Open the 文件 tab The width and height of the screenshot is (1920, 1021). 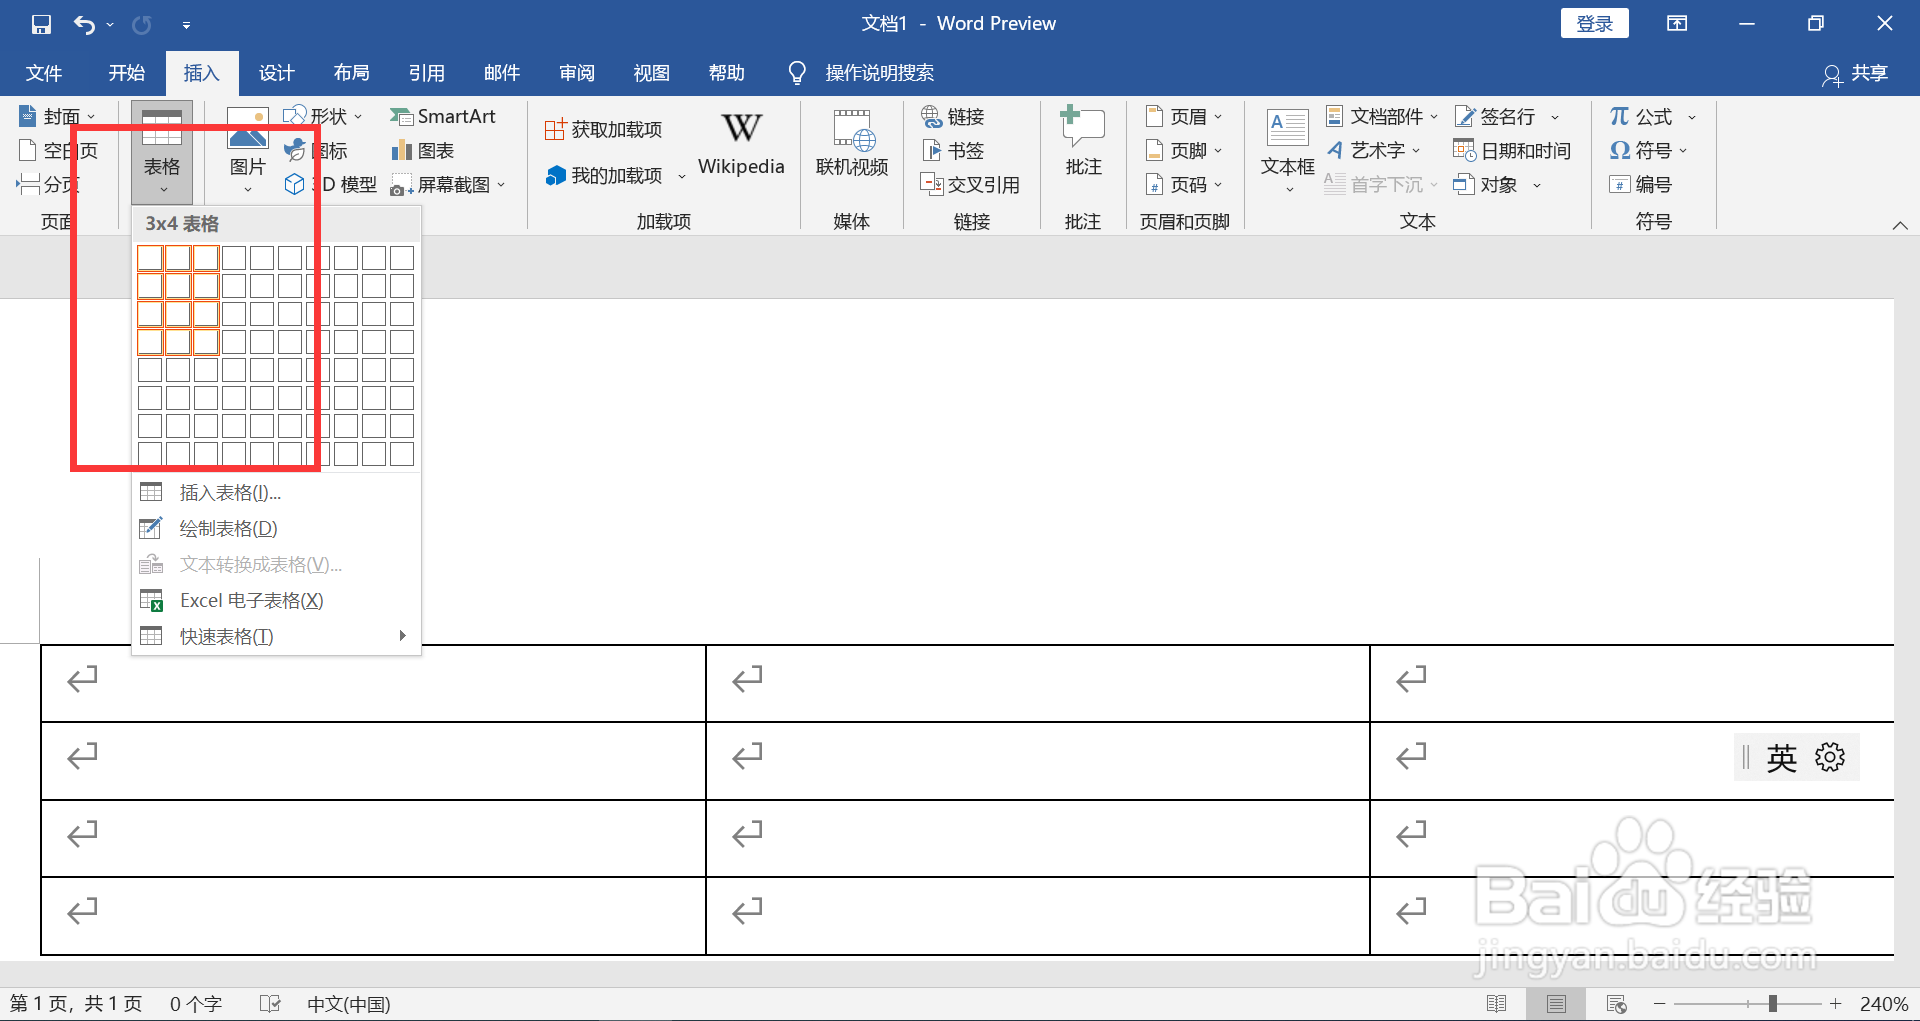[x=44, y=73]
